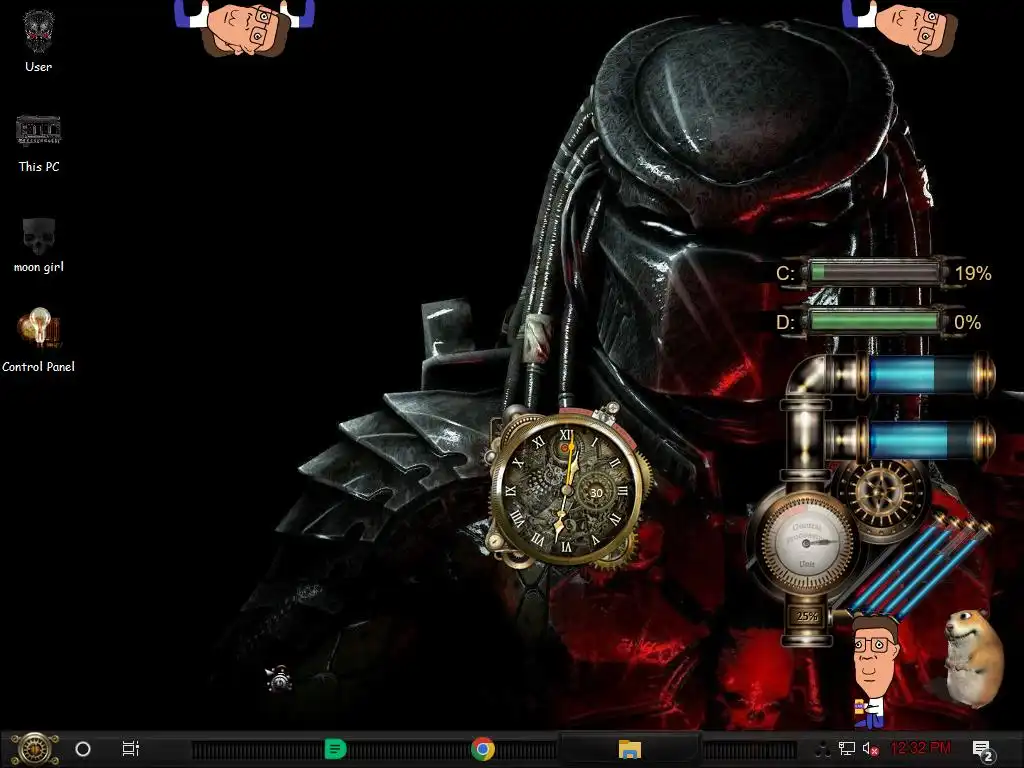Click the 0% D: drive label
1024x768 pixels.
(967, 322)
